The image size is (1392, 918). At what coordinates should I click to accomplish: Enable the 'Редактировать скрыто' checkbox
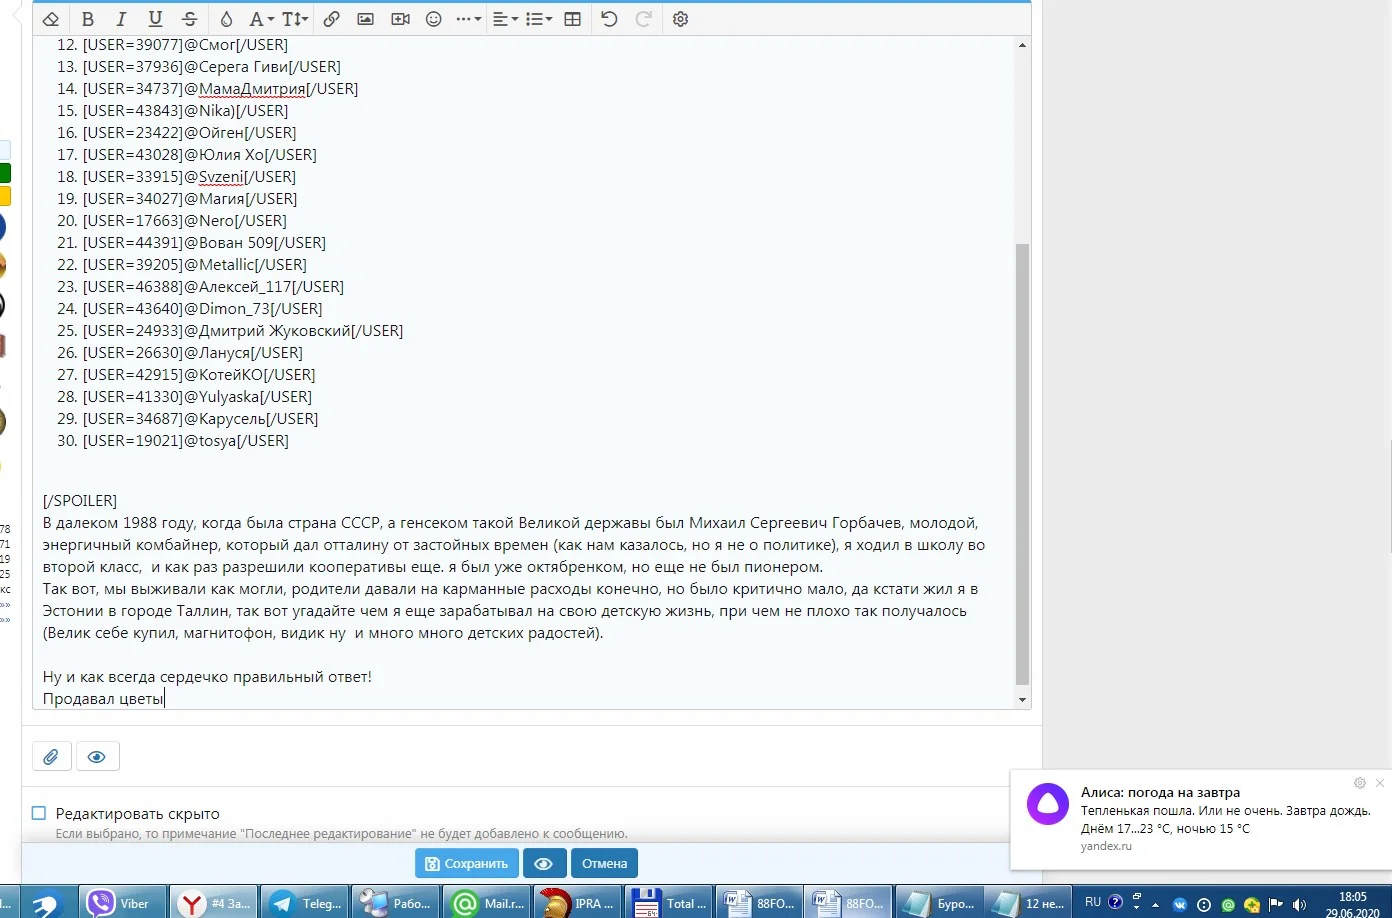tap(38, 813)
